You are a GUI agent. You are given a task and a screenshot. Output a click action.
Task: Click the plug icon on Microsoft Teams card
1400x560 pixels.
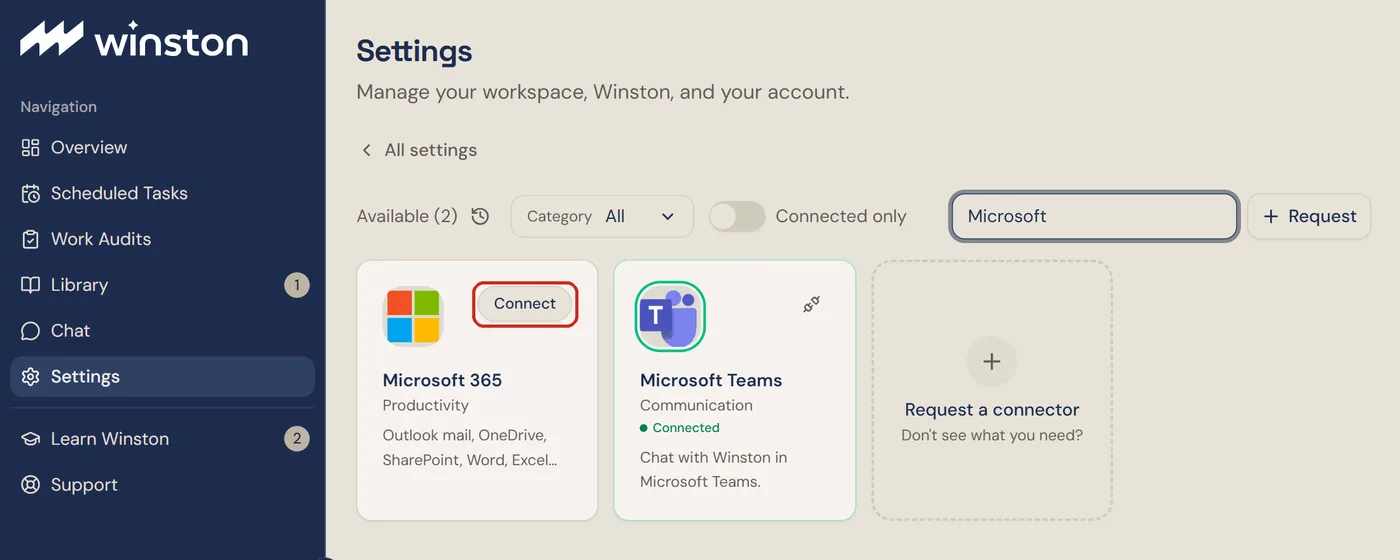pyautogui.click(x=812, y=305)
